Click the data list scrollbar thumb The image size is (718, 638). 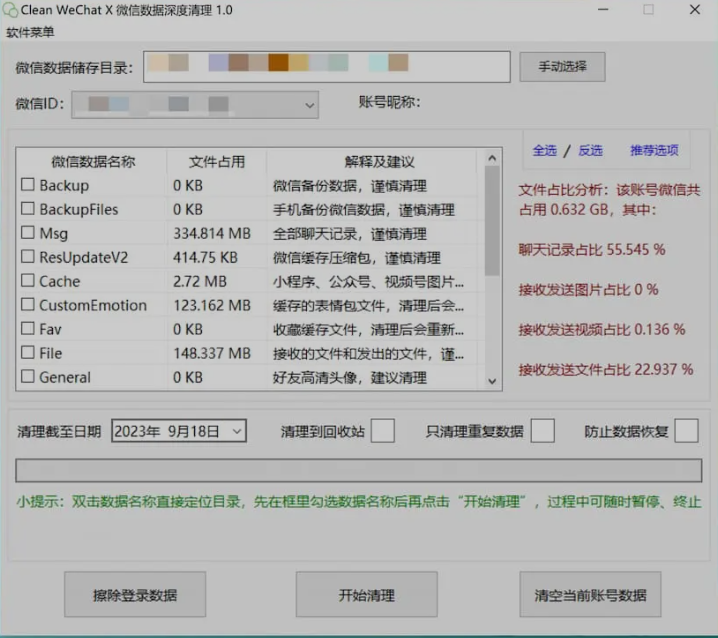pos(492,221)
